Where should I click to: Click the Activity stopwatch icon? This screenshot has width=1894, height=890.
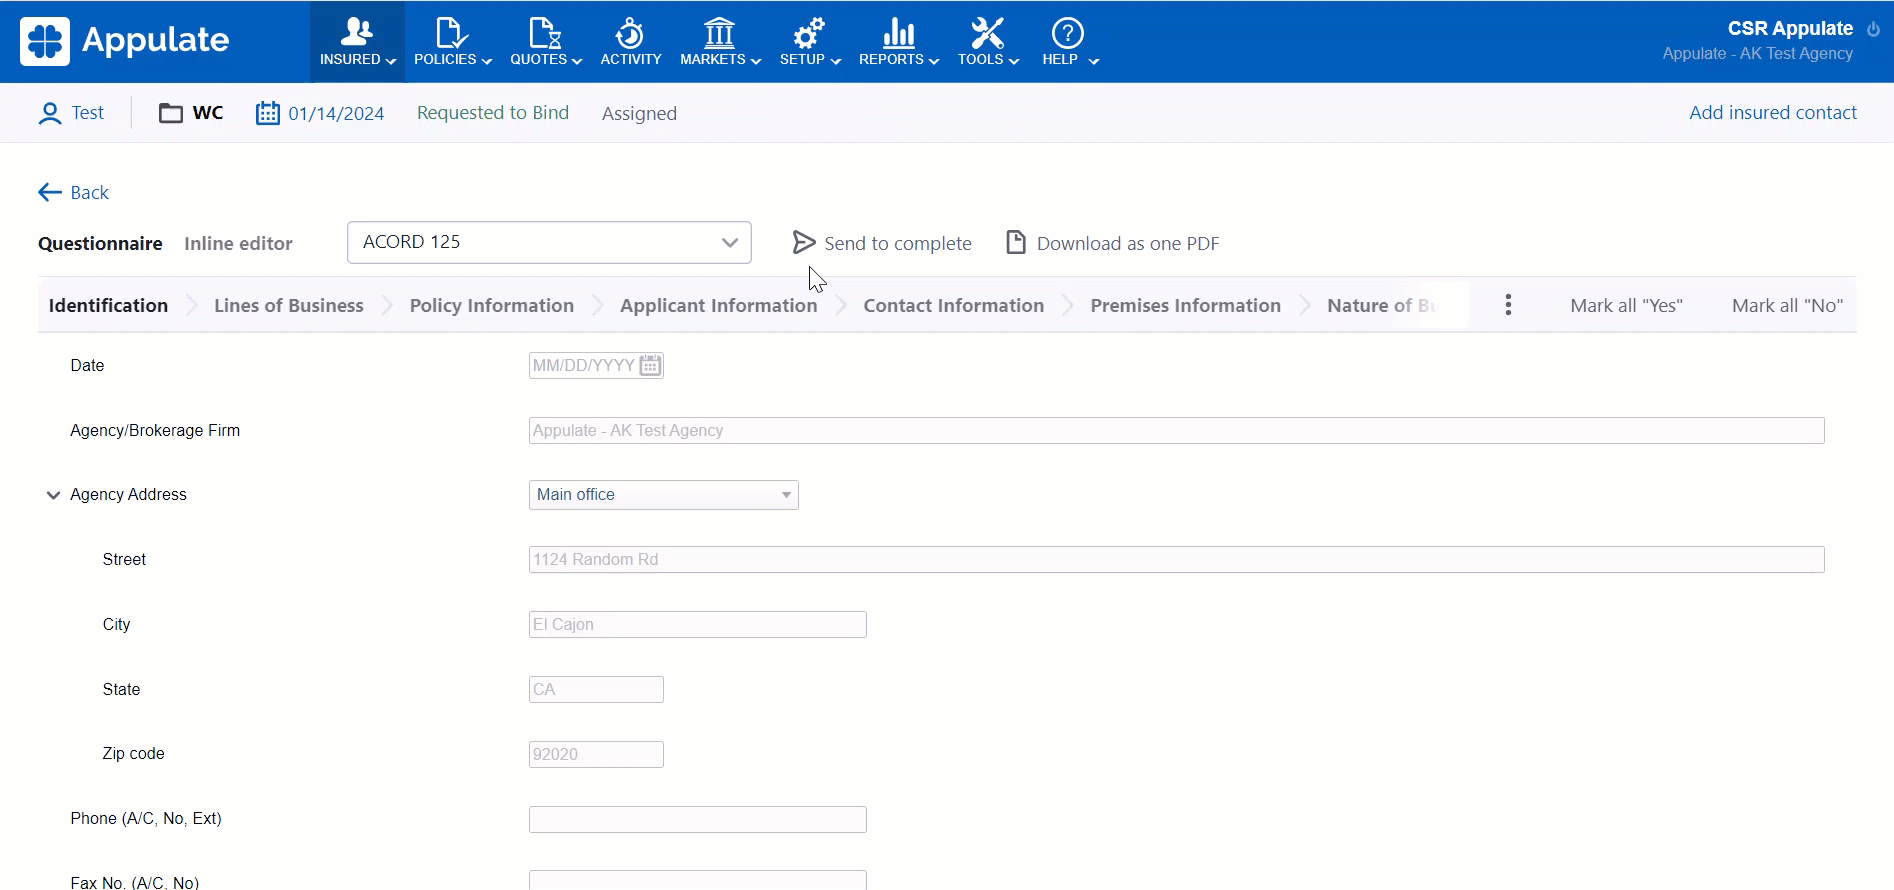tap(630, 33)
